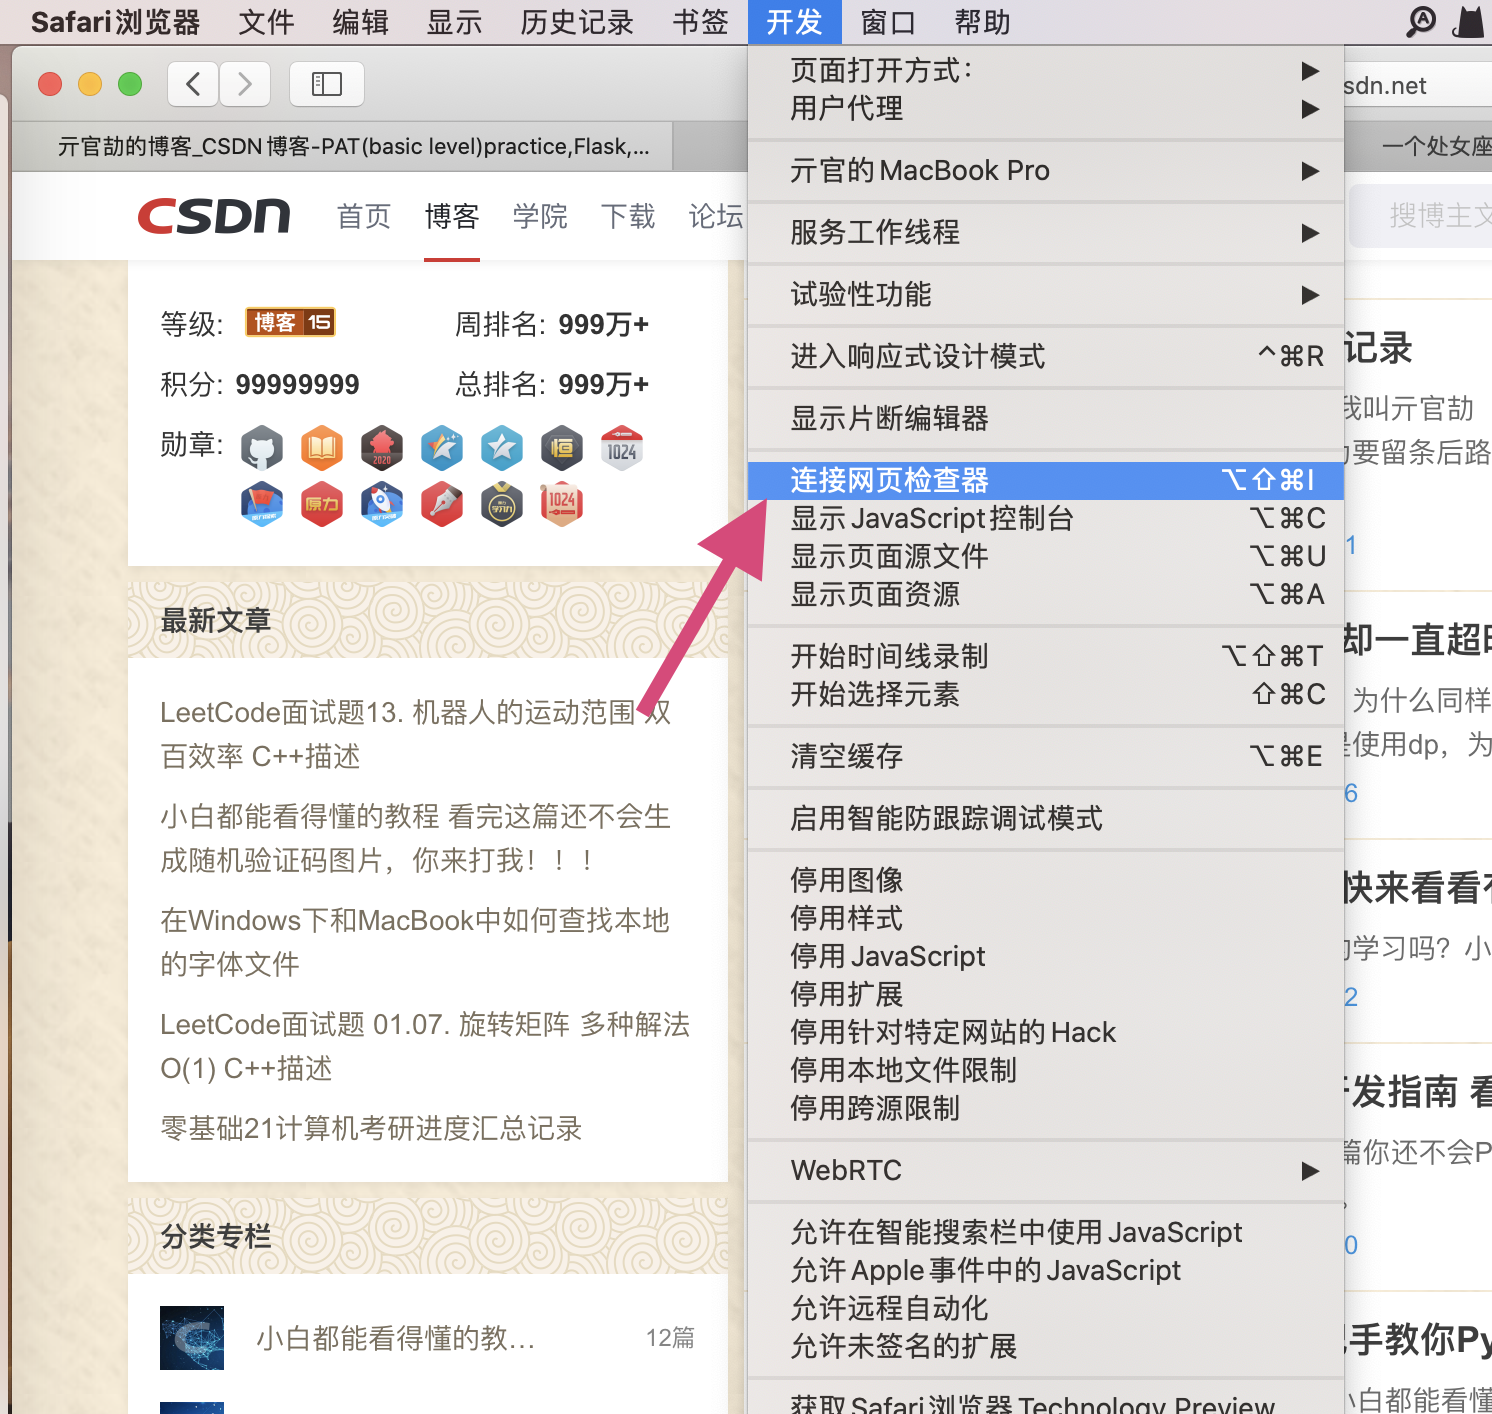The image size is (1492, 1414).
Task: Click the 搜博主文 search field
Action: click(x=1420, y=215)
